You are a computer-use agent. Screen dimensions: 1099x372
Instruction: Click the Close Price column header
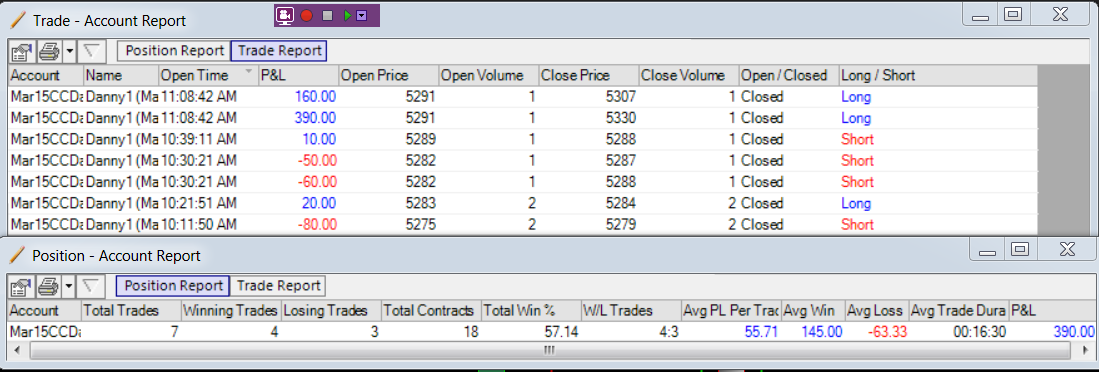coord(588,75)
